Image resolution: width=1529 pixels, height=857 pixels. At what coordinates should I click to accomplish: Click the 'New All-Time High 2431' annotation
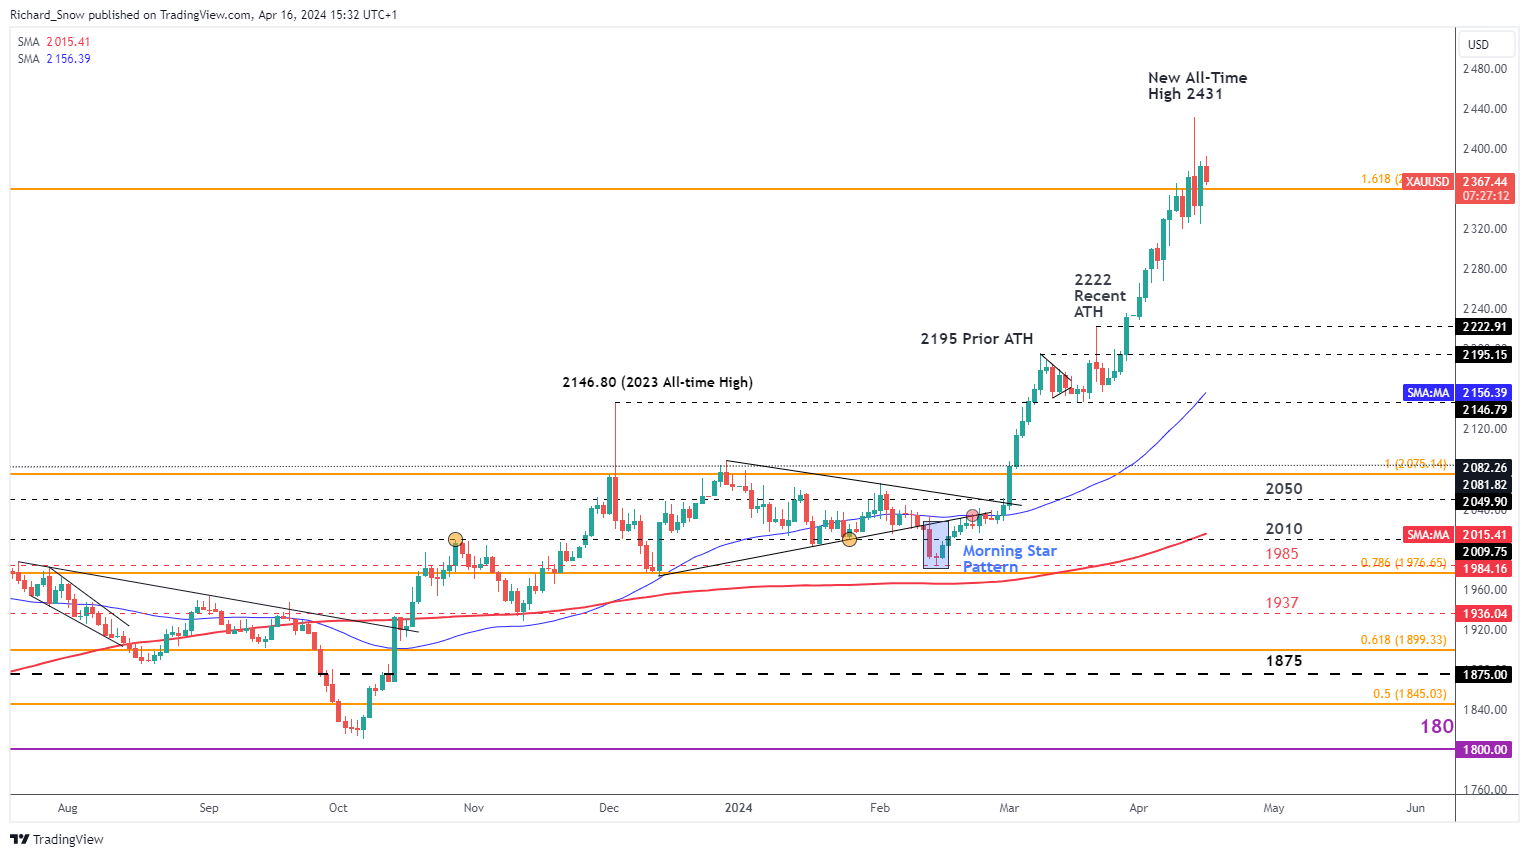coord(1197,86)
